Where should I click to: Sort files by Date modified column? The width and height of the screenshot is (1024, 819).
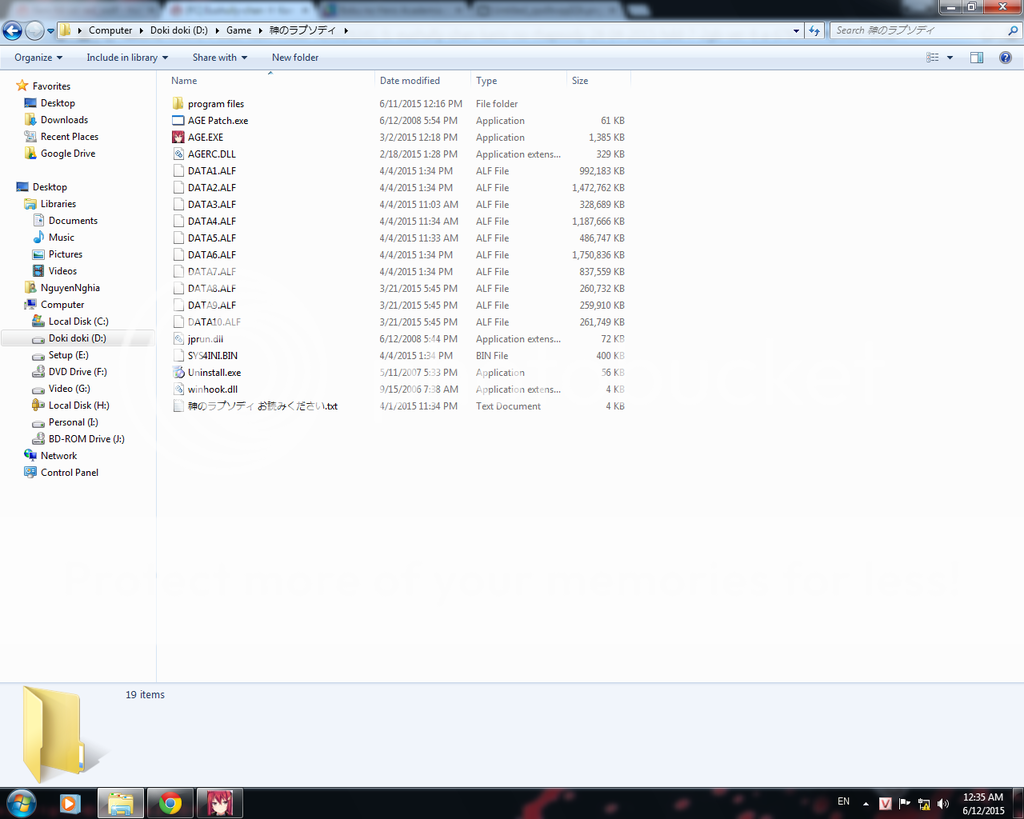point(410,81)
